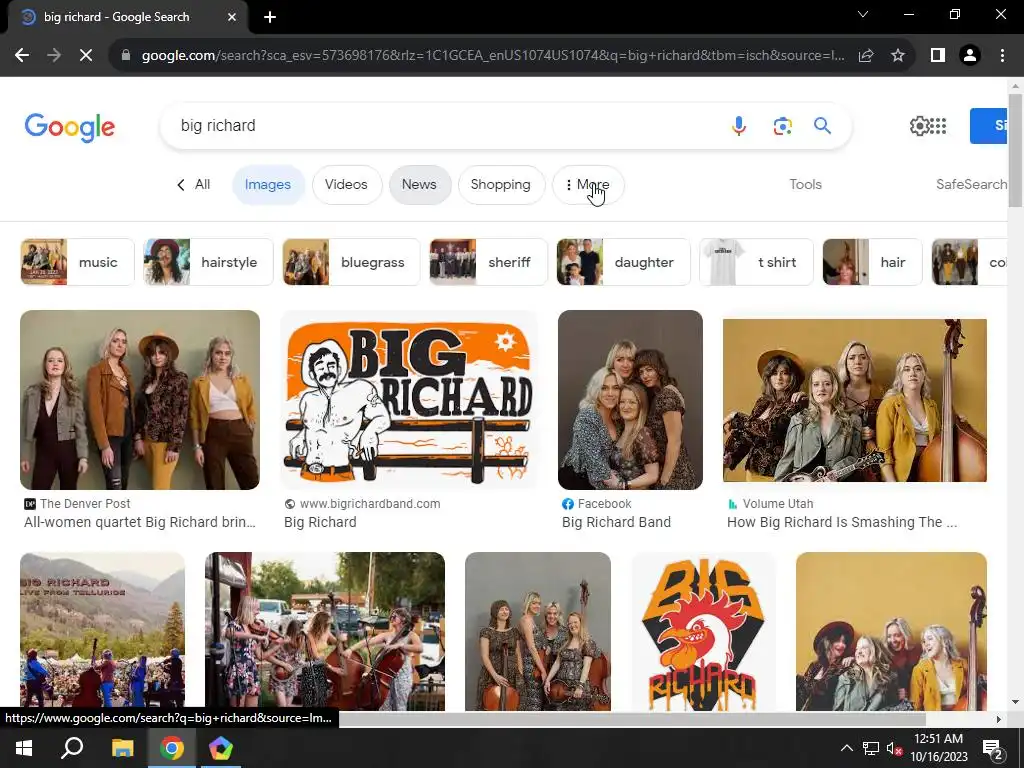Click Chrome icon in the taskbar
Viewport: 1024px width, 768px height.
pos(172,748)
